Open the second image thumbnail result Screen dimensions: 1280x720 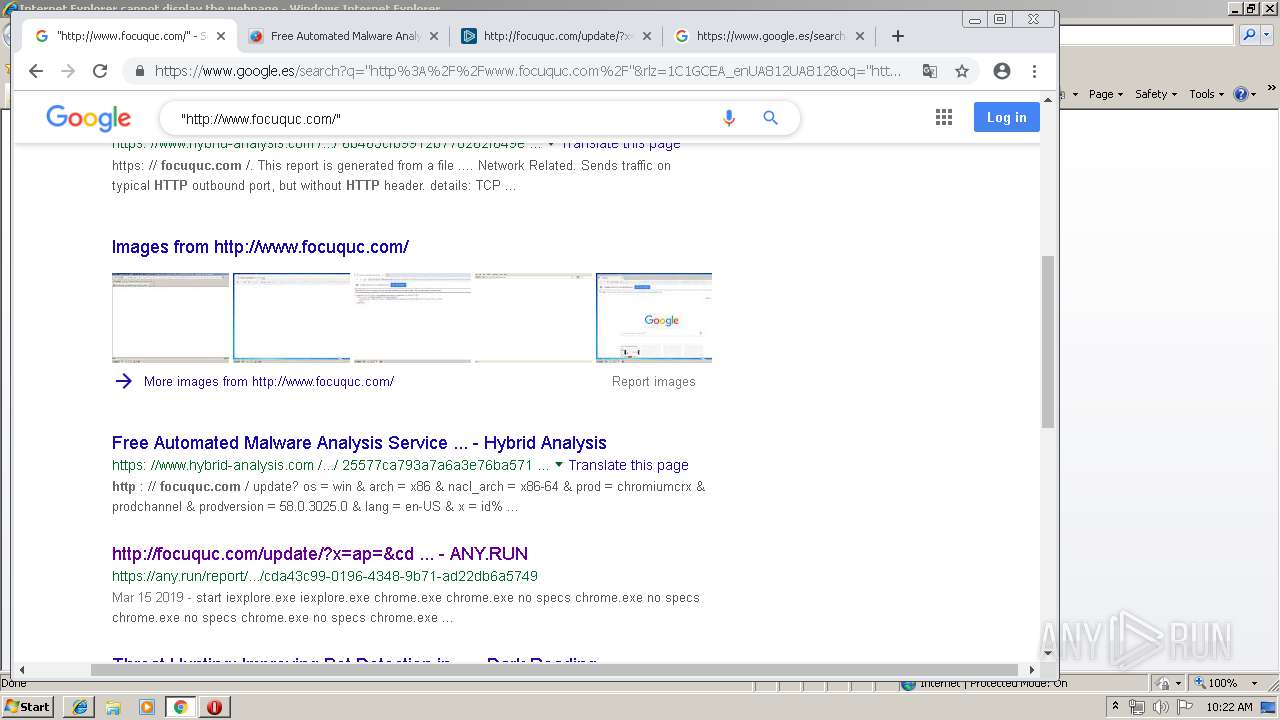click(x=291, y=317)
